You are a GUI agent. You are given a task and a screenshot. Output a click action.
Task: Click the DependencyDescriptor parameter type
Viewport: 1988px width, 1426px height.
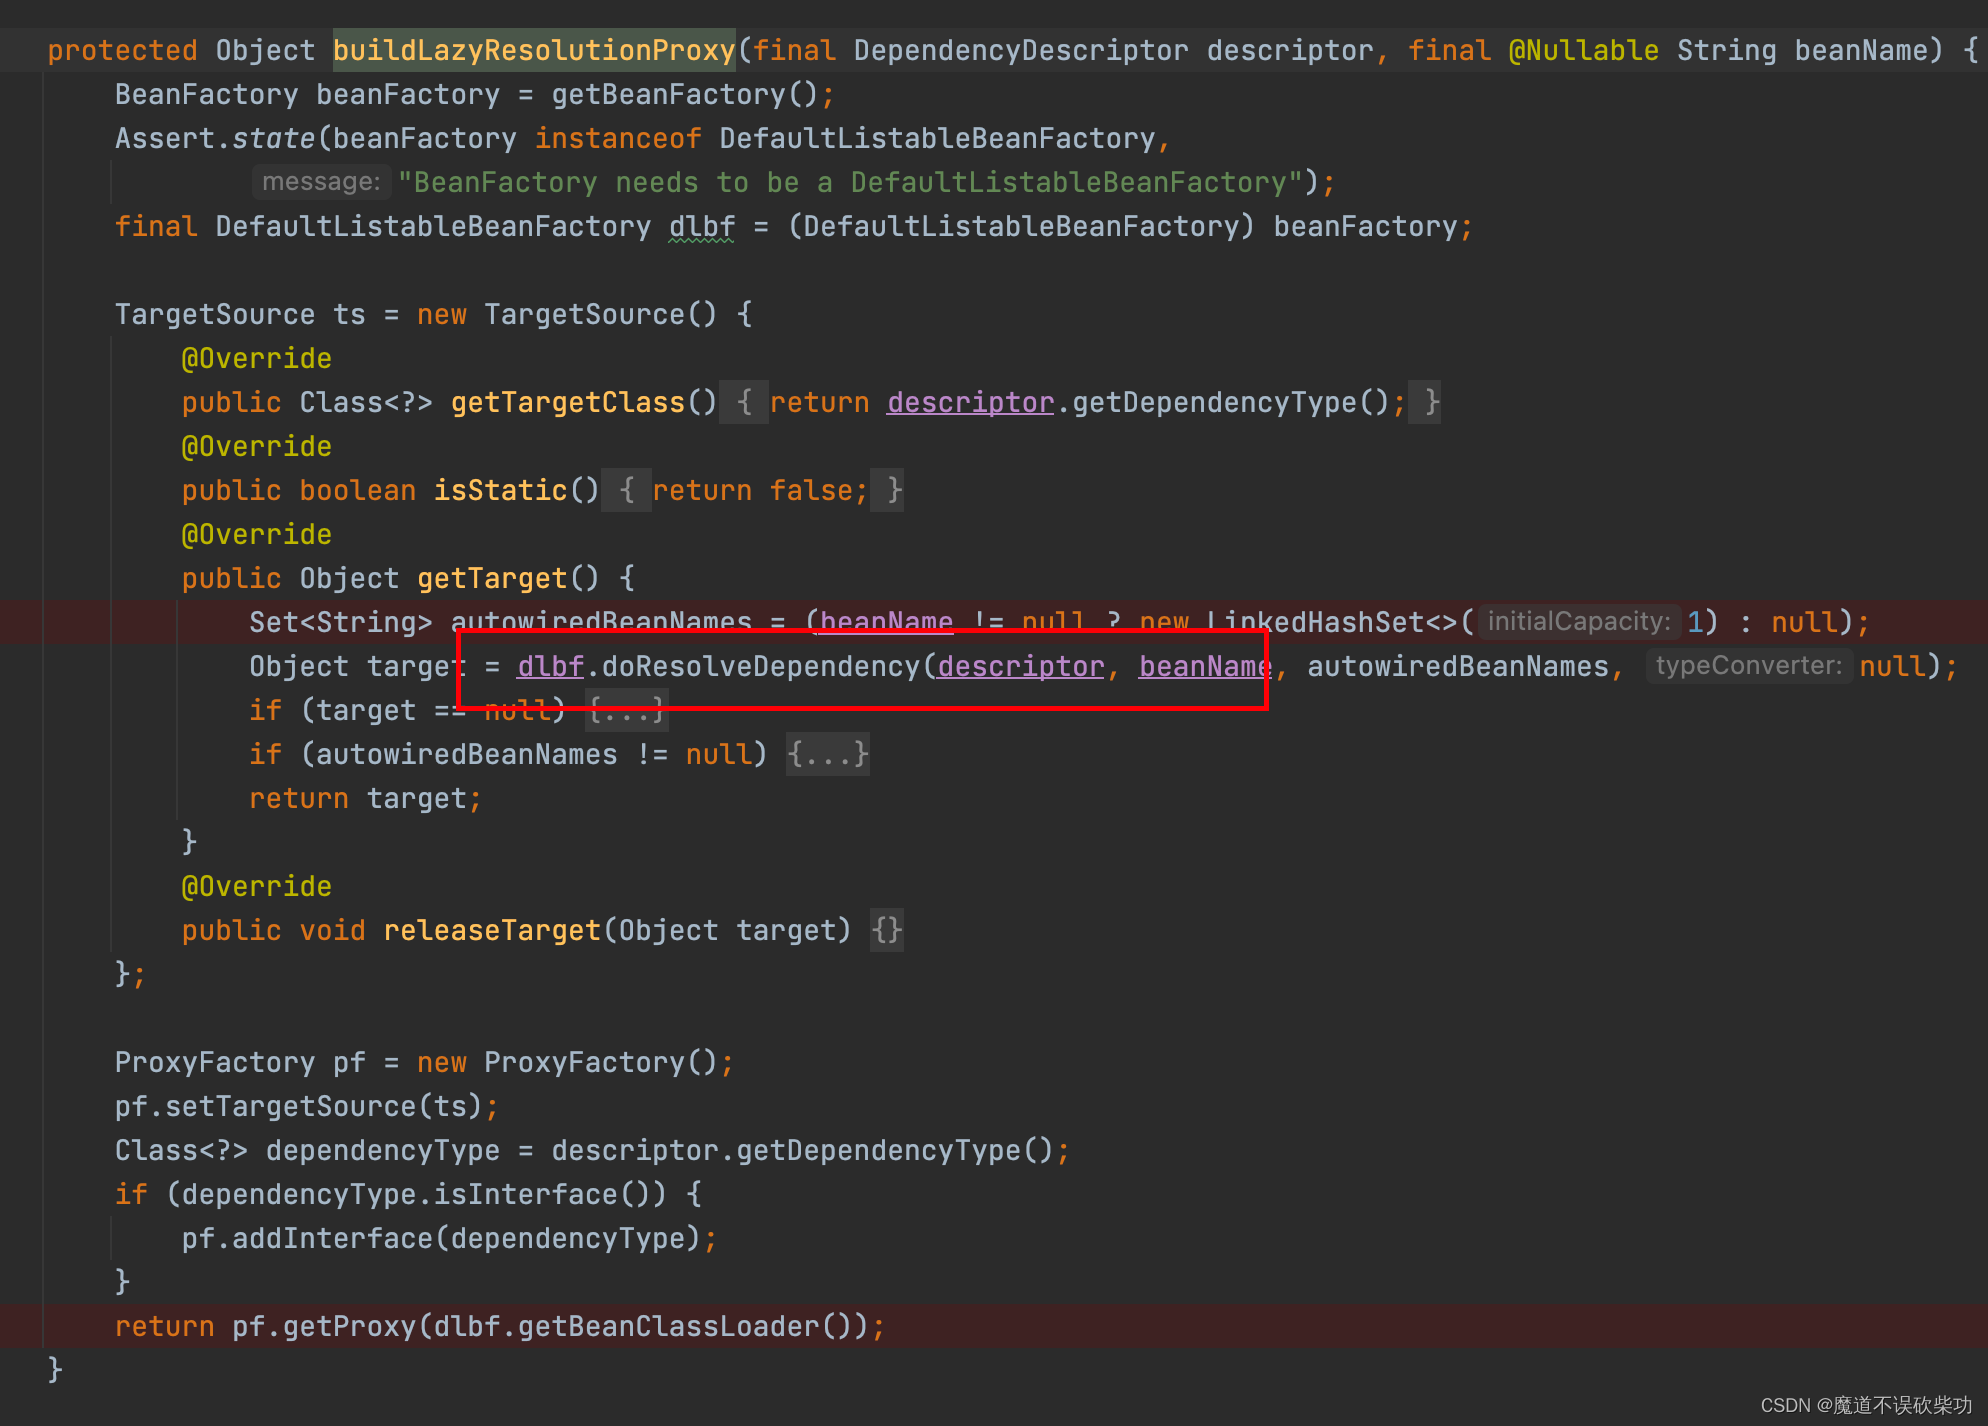[1021, 50]
